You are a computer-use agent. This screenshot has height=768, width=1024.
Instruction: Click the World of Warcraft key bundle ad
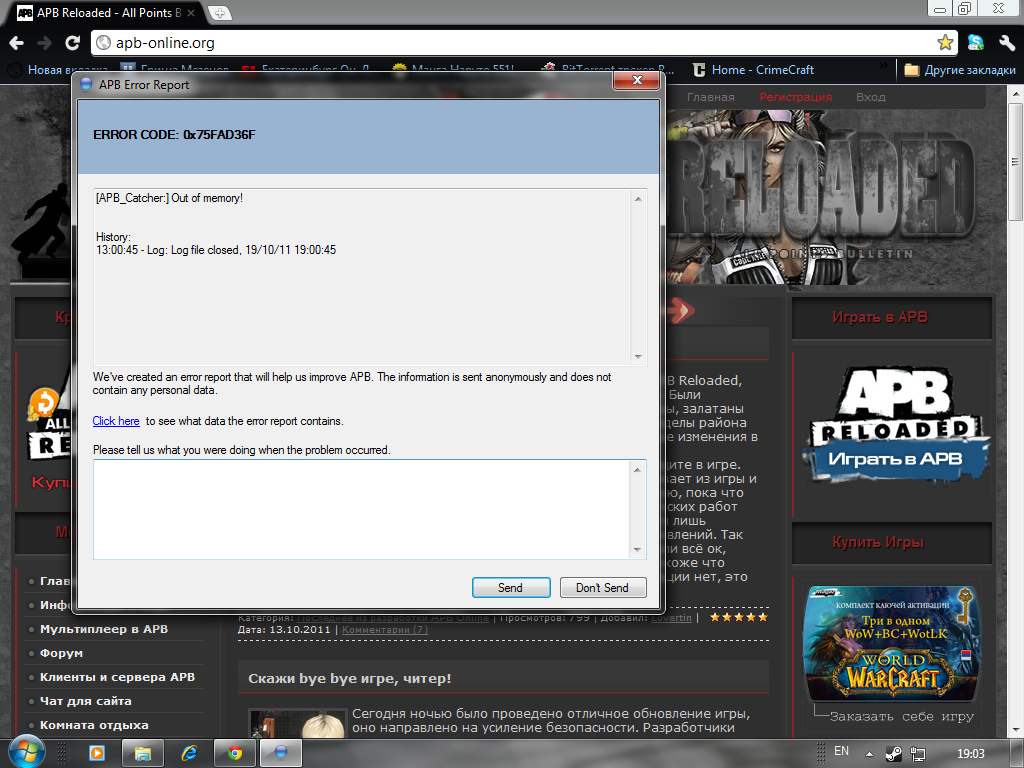[x=892, y=643]
